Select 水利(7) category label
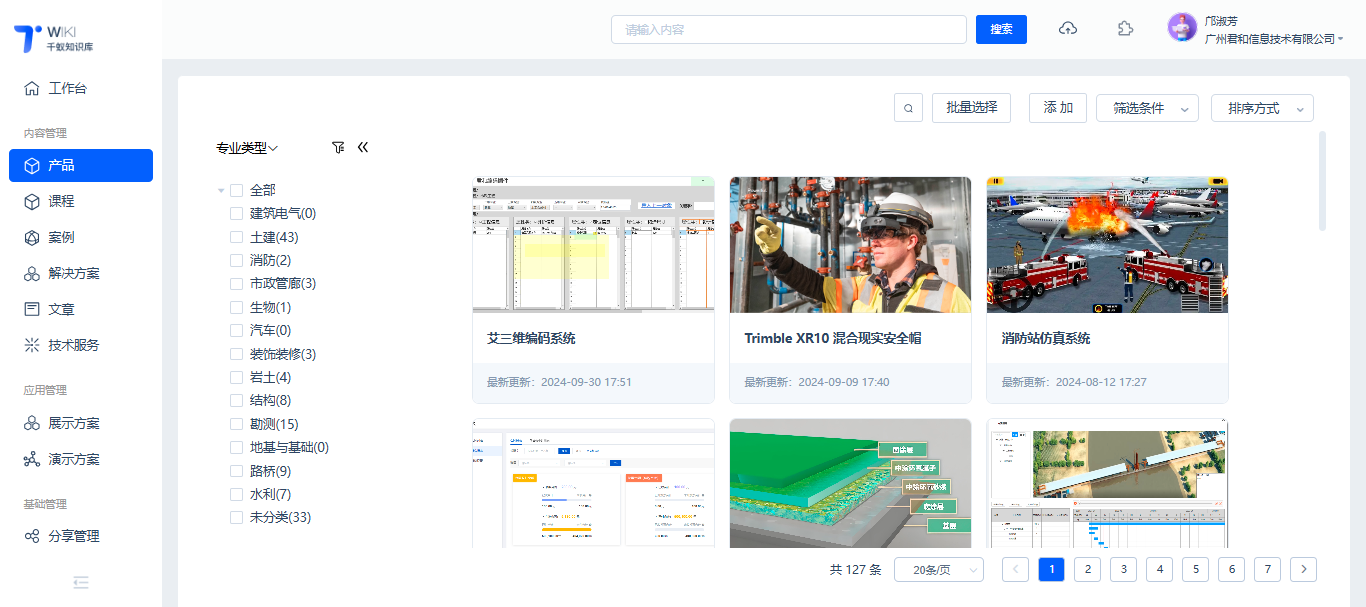 (270, 494)
